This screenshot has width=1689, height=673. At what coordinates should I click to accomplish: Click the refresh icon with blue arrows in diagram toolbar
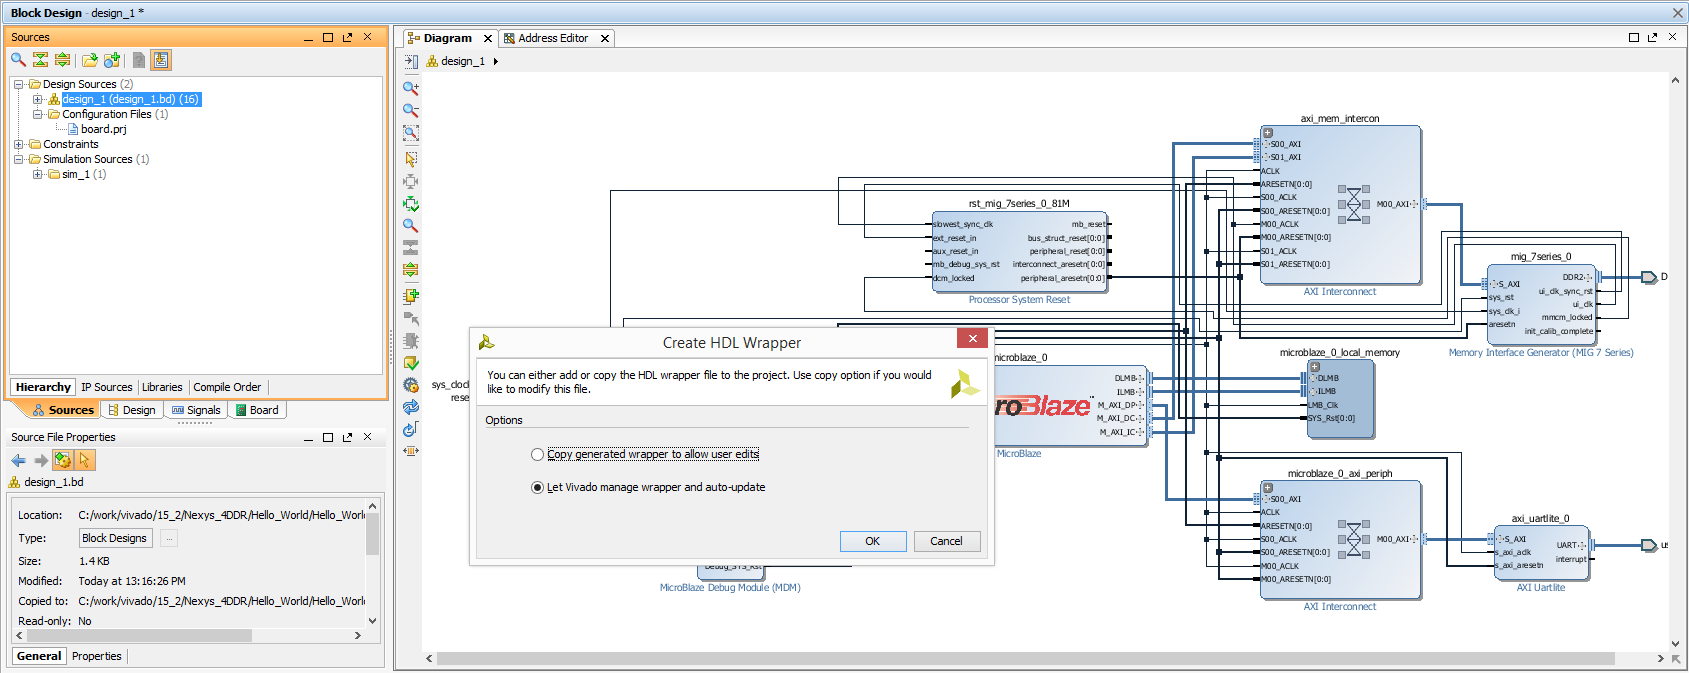coord(410,407)
